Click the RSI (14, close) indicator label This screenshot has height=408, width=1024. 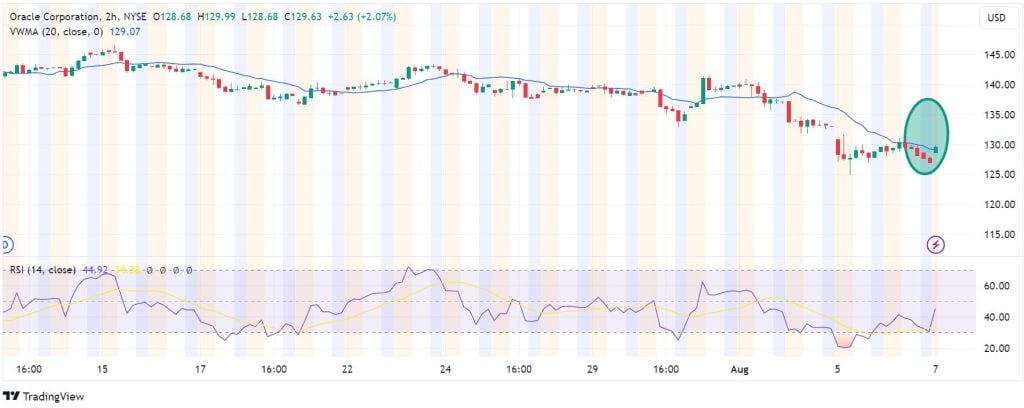pos(42,270)
